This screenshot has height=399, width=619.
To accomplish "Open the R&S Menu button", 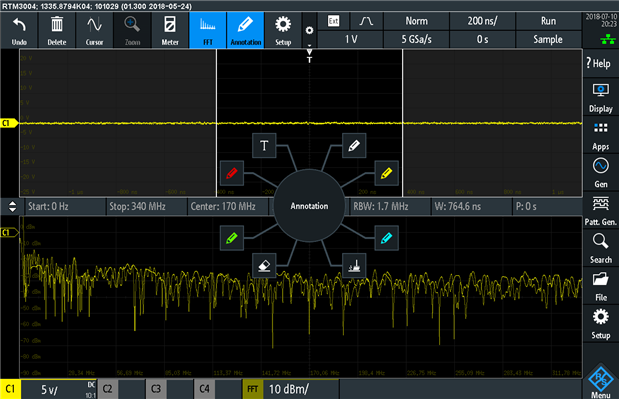I will click(600, 382).
